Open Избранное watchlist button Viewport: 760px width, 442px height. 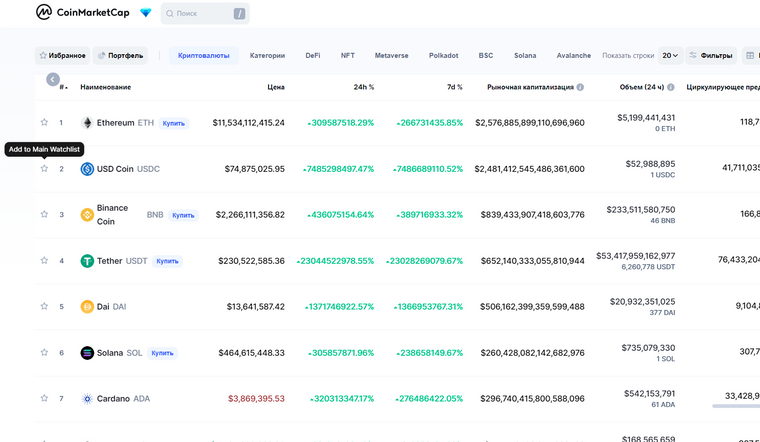63,55
